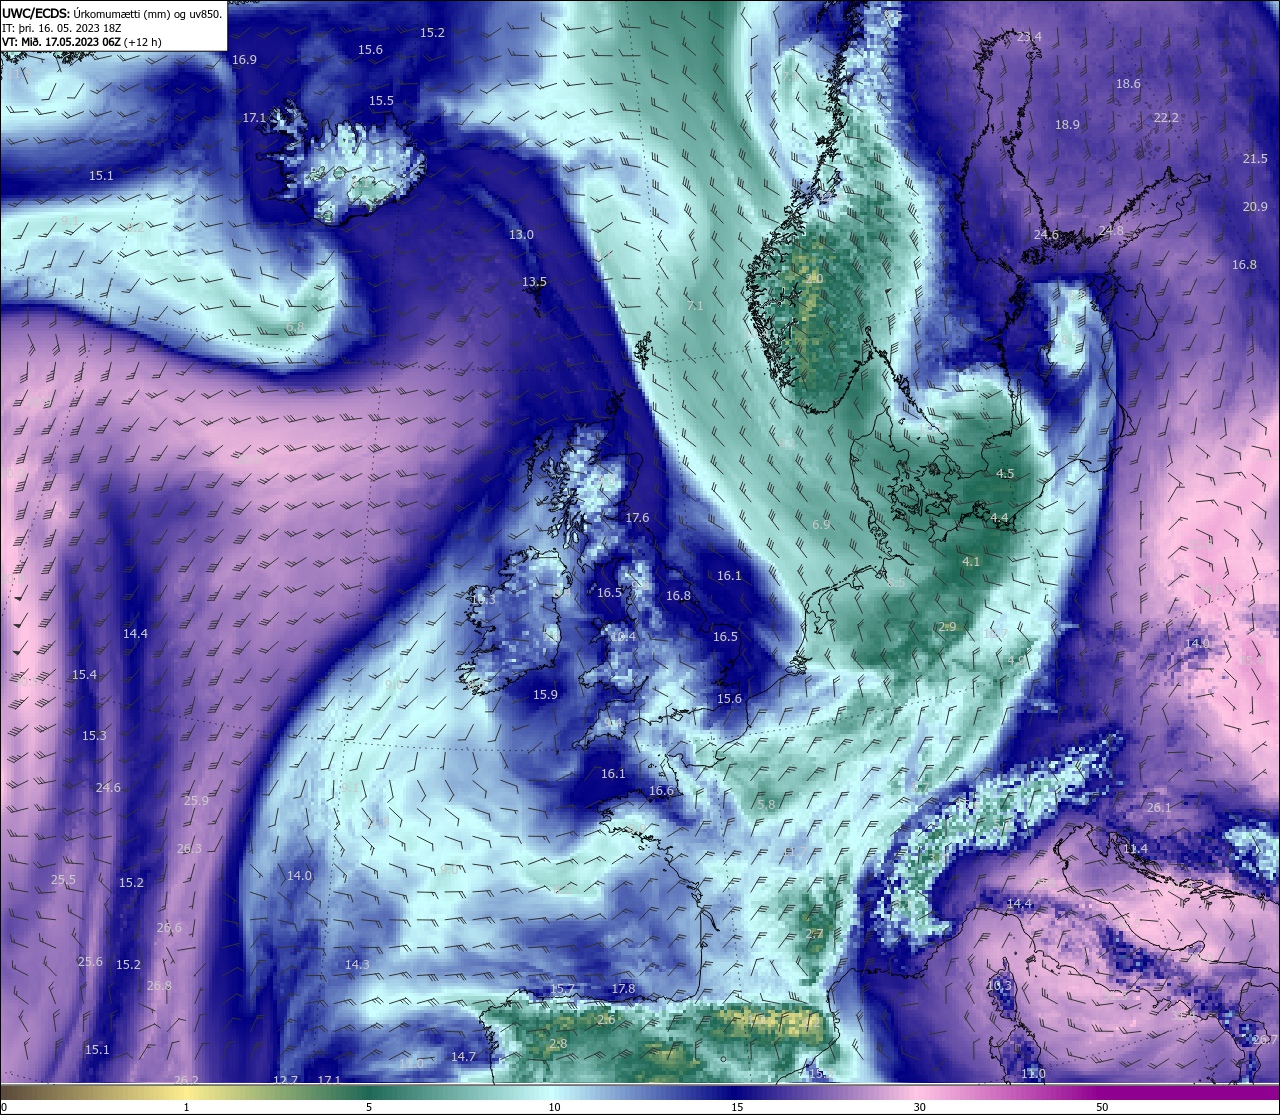This screenshot has width=1280, height=1115.
Task: Click the 2.7 value over southern France
Action: (x=814, y=934)
